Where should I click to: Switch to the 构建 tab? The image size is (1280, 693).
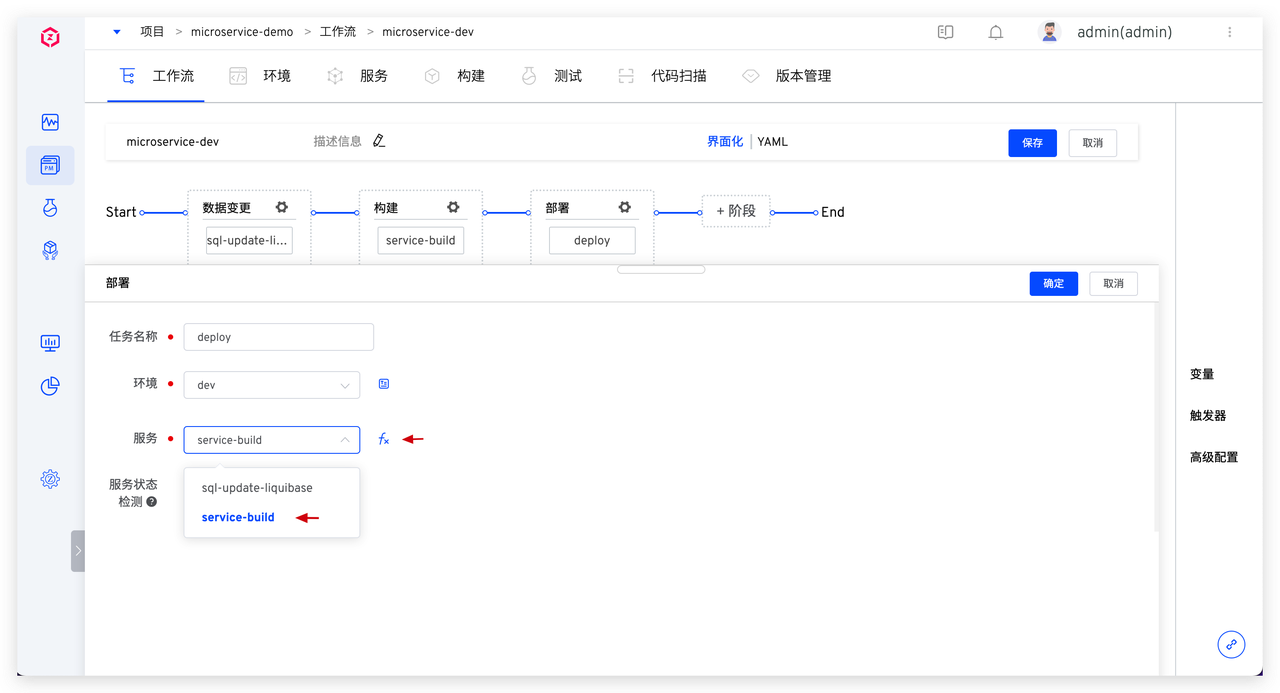(x=454, y=76)
